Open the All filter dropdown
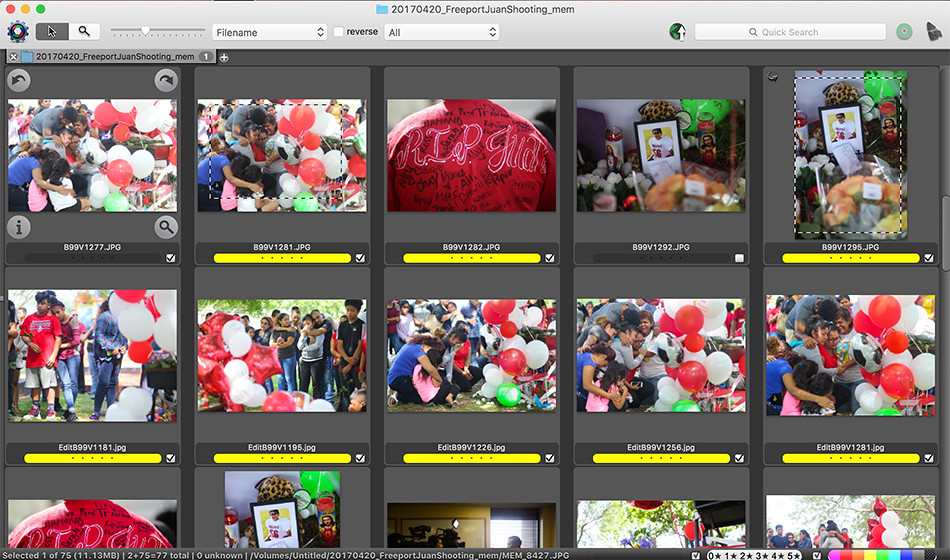 (x=442, y=32)
